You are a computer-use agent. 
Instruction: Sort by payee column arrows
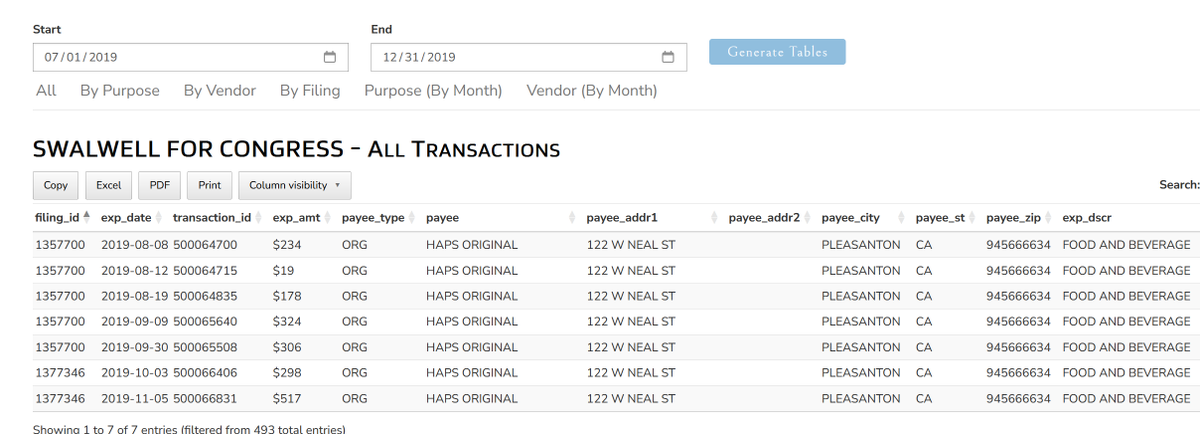574,217
